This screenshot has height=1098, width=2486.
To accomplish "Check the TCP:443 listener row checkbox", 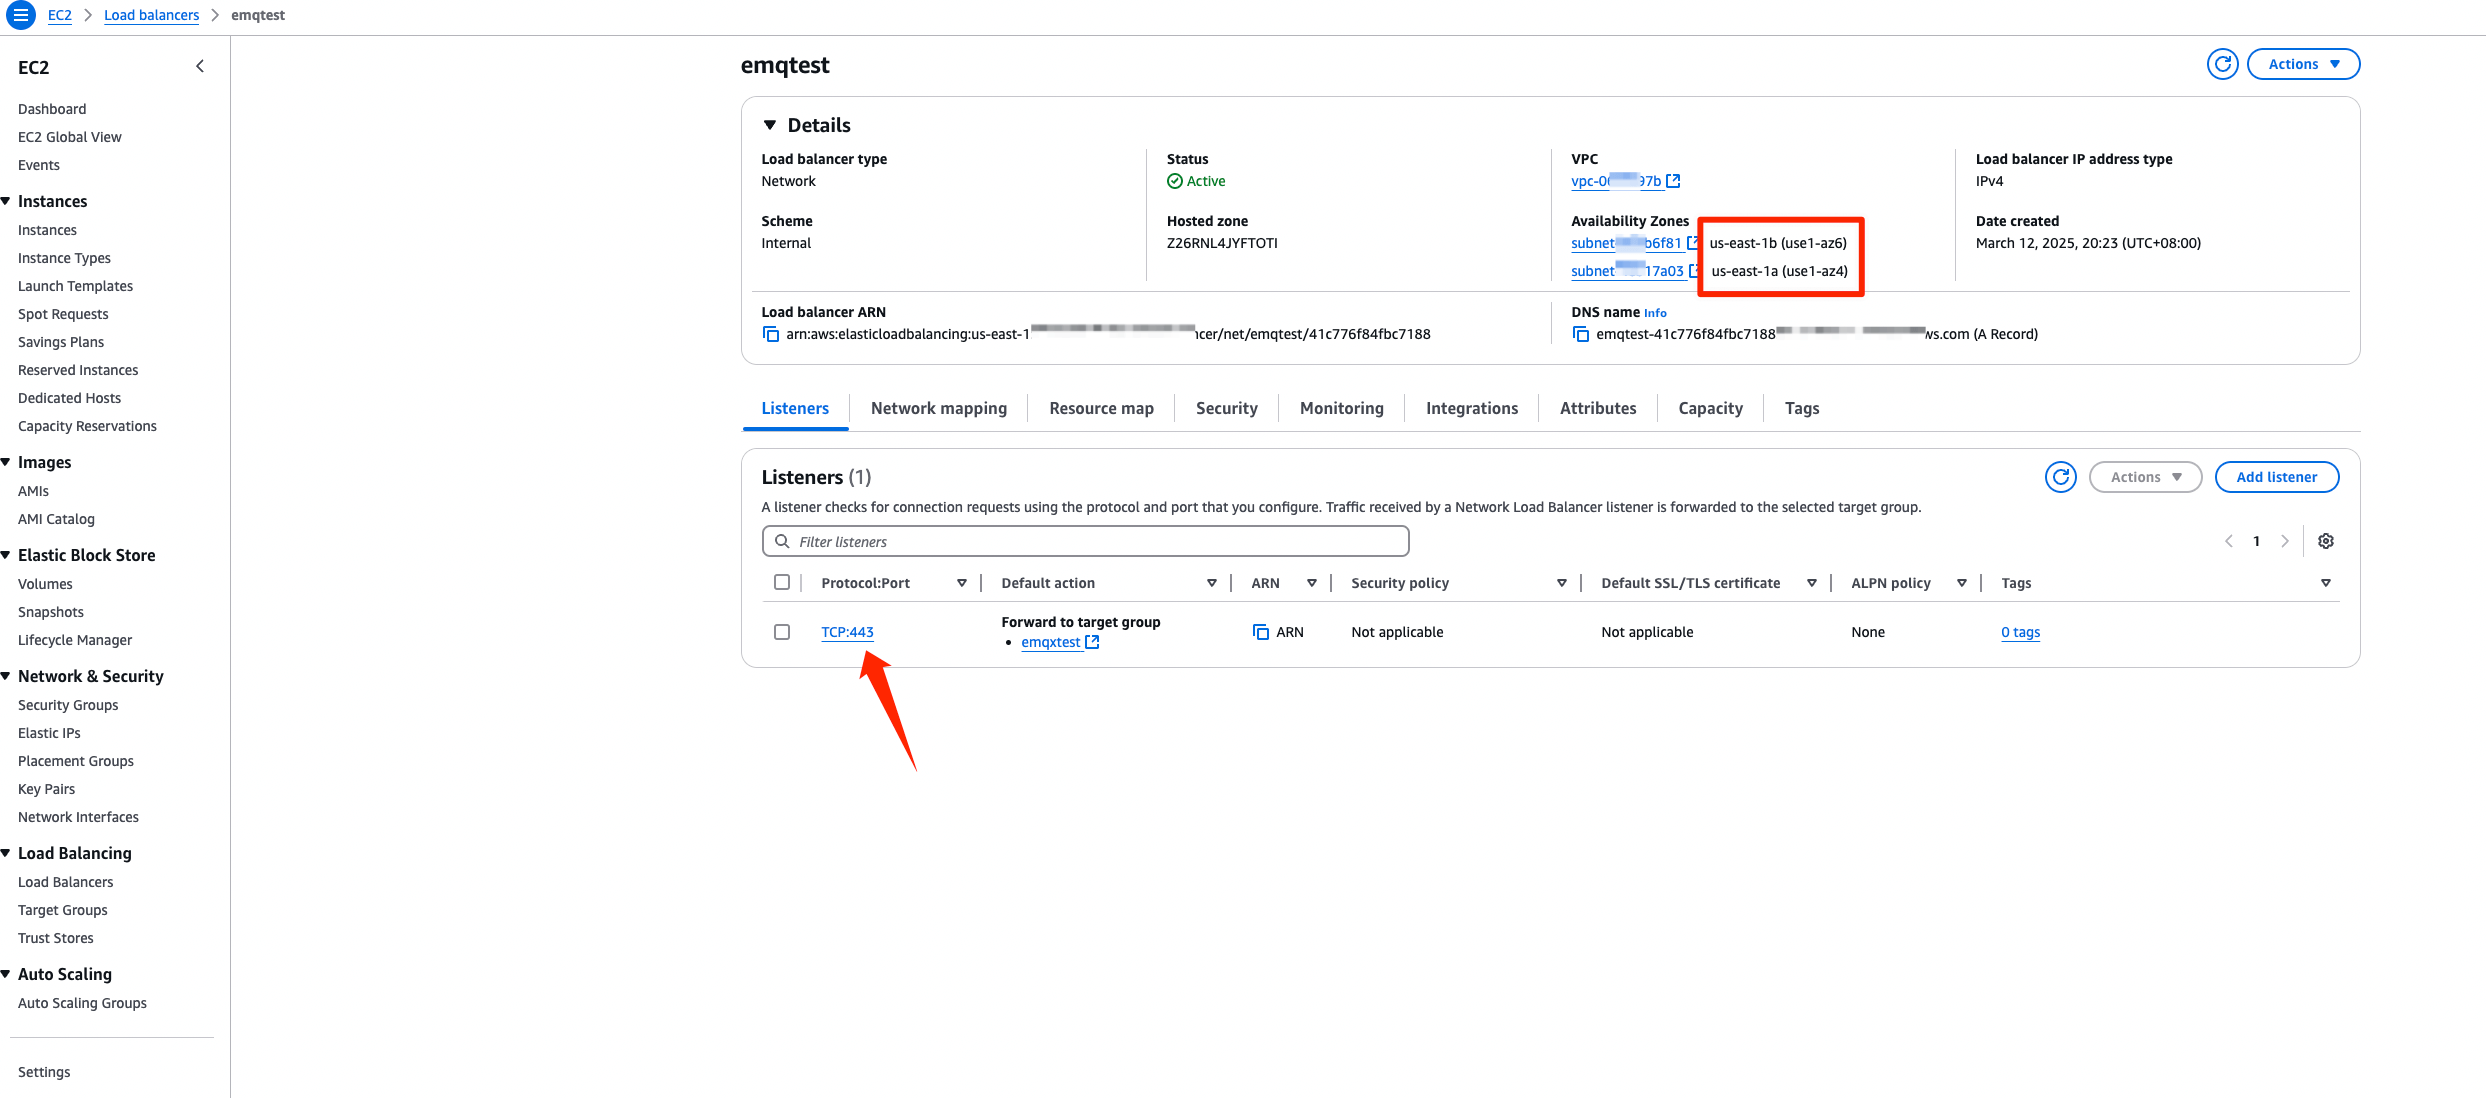I will pyautogui.click(x=782, y=632).
